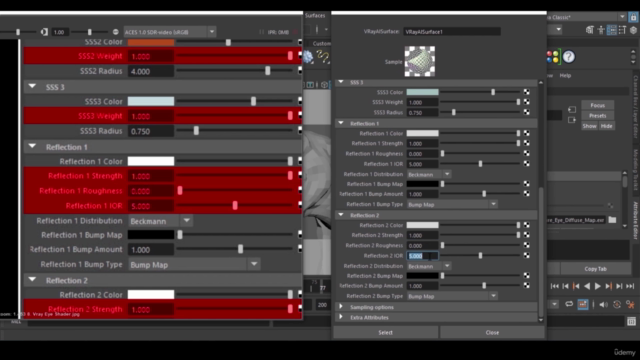Click the SSS3 Color swatch in VRayAlSurface panel
The width and height of the screenshot is (640, 360).
[422, 92]
